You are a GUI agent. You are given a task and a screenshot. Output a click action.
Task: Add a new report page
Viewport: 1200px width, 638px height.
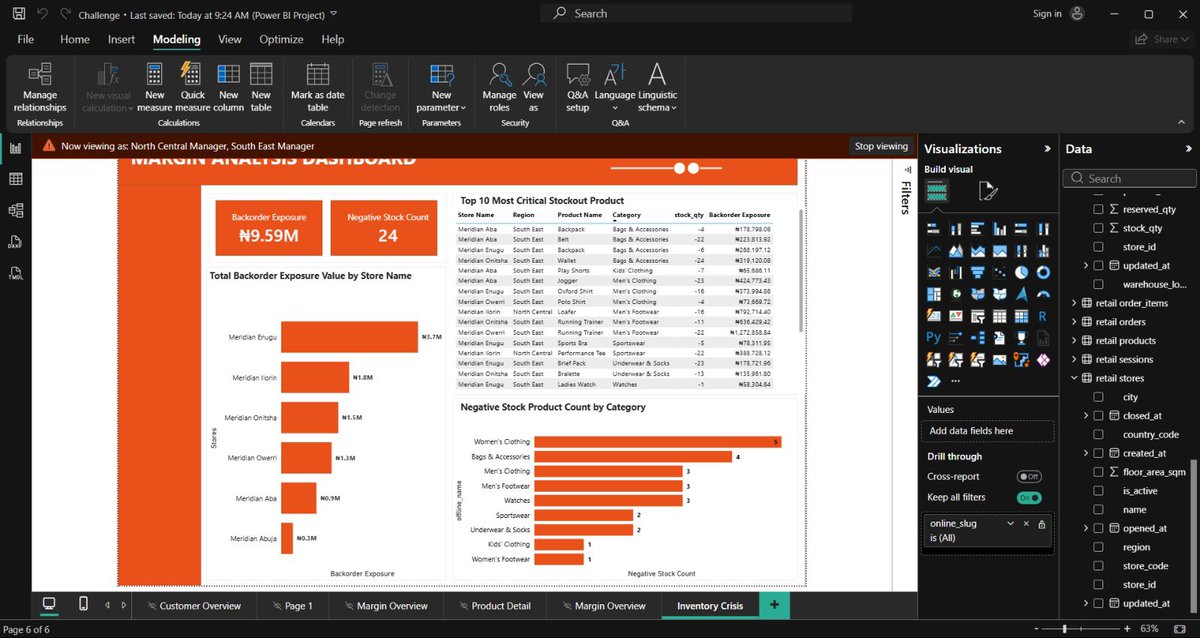(x=774, y=605)
